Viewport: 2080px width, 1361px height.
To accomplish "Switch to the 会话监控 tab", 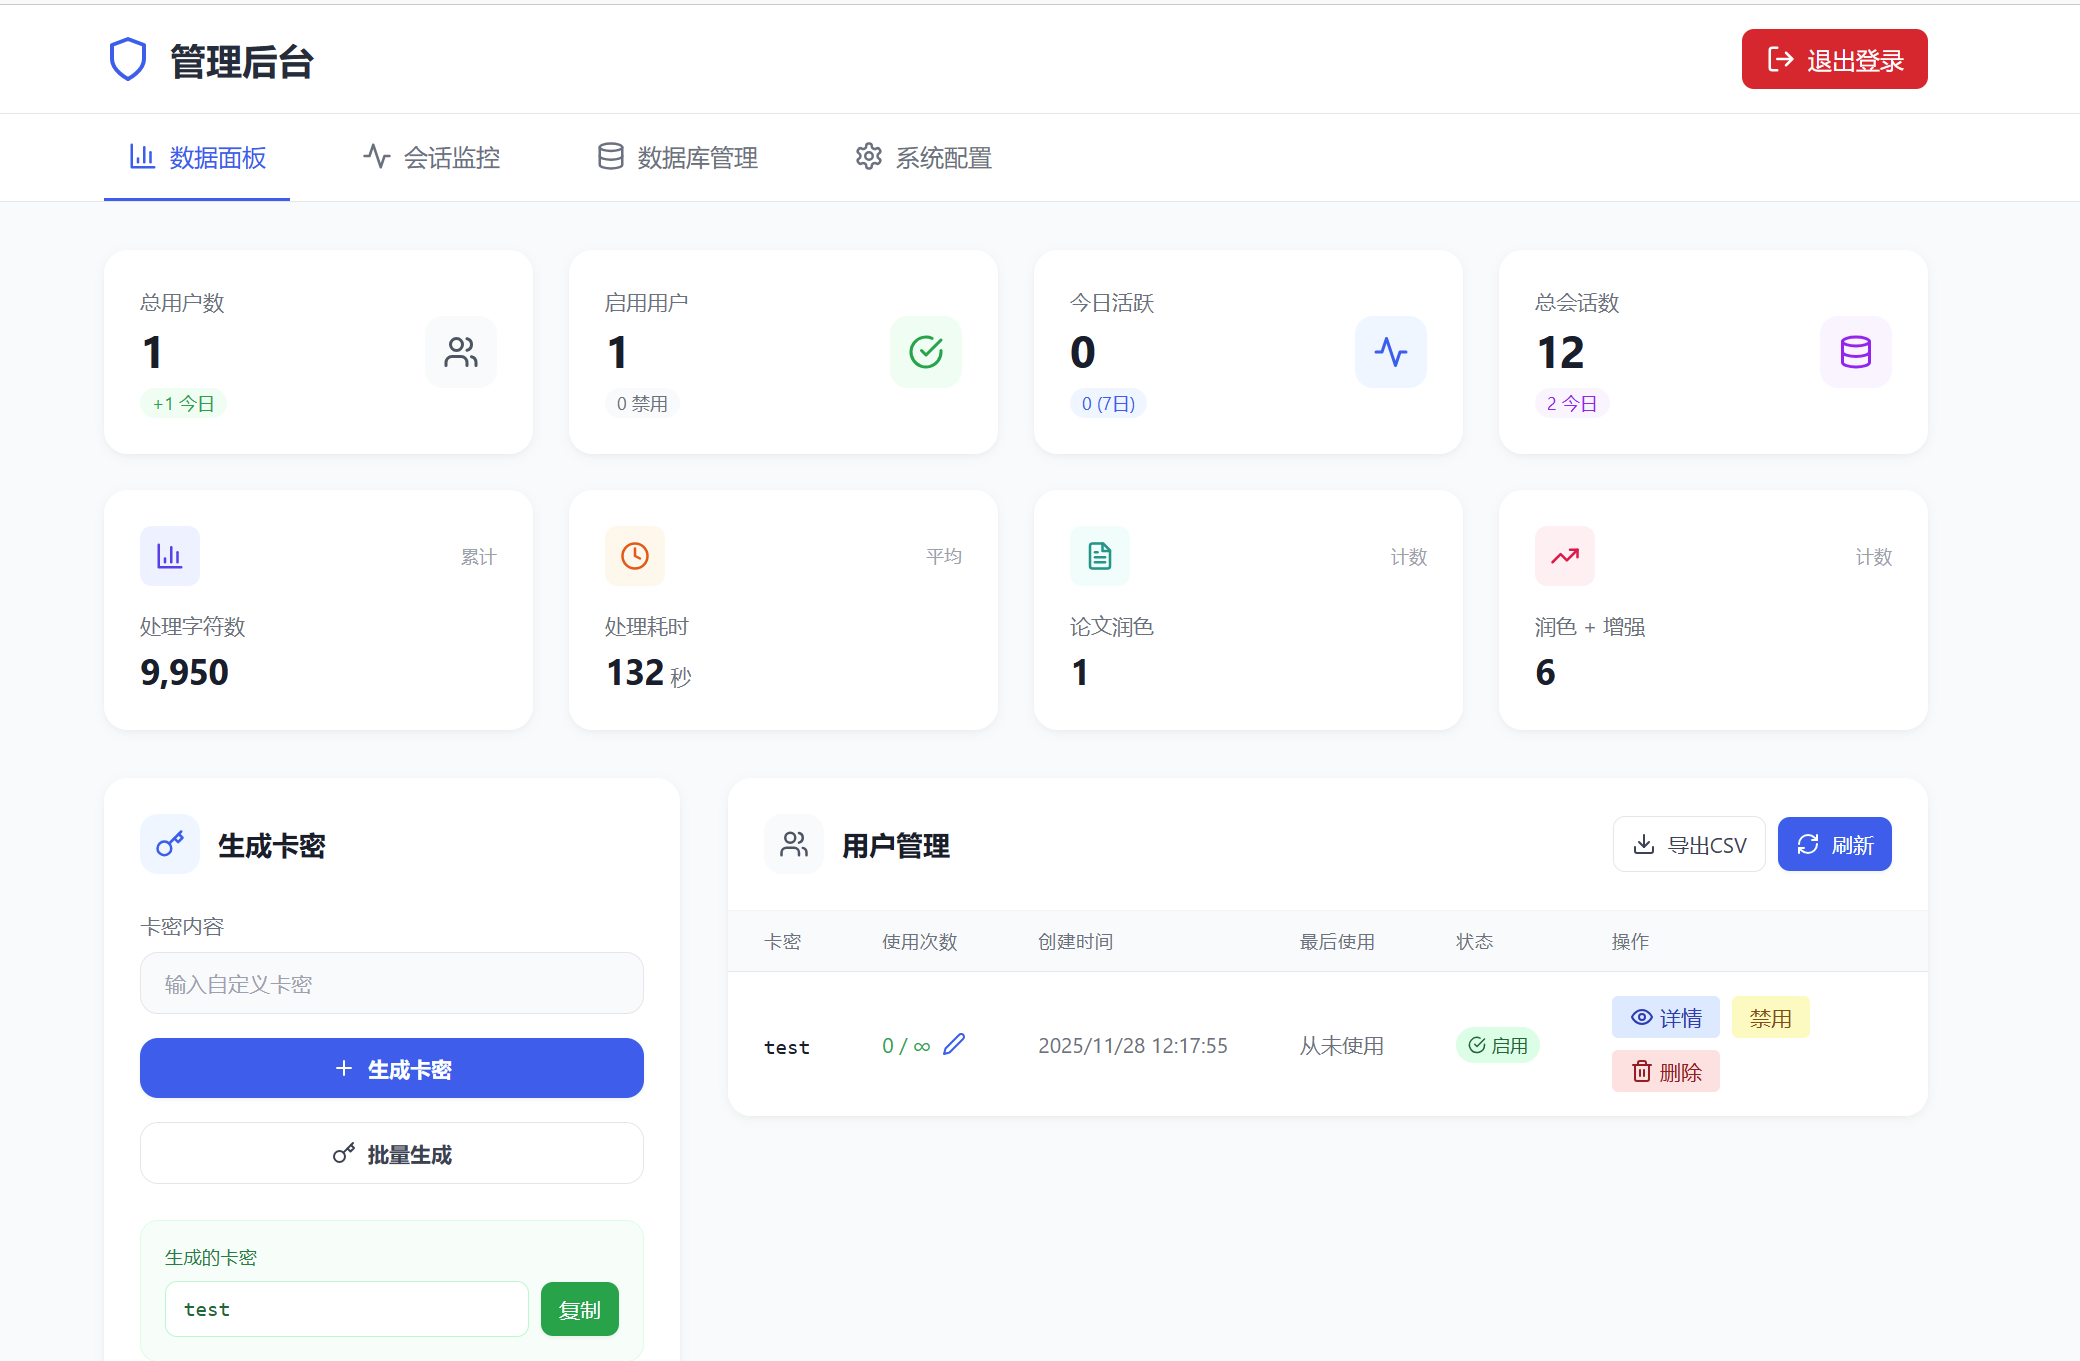I will click(x=431, y=157).
